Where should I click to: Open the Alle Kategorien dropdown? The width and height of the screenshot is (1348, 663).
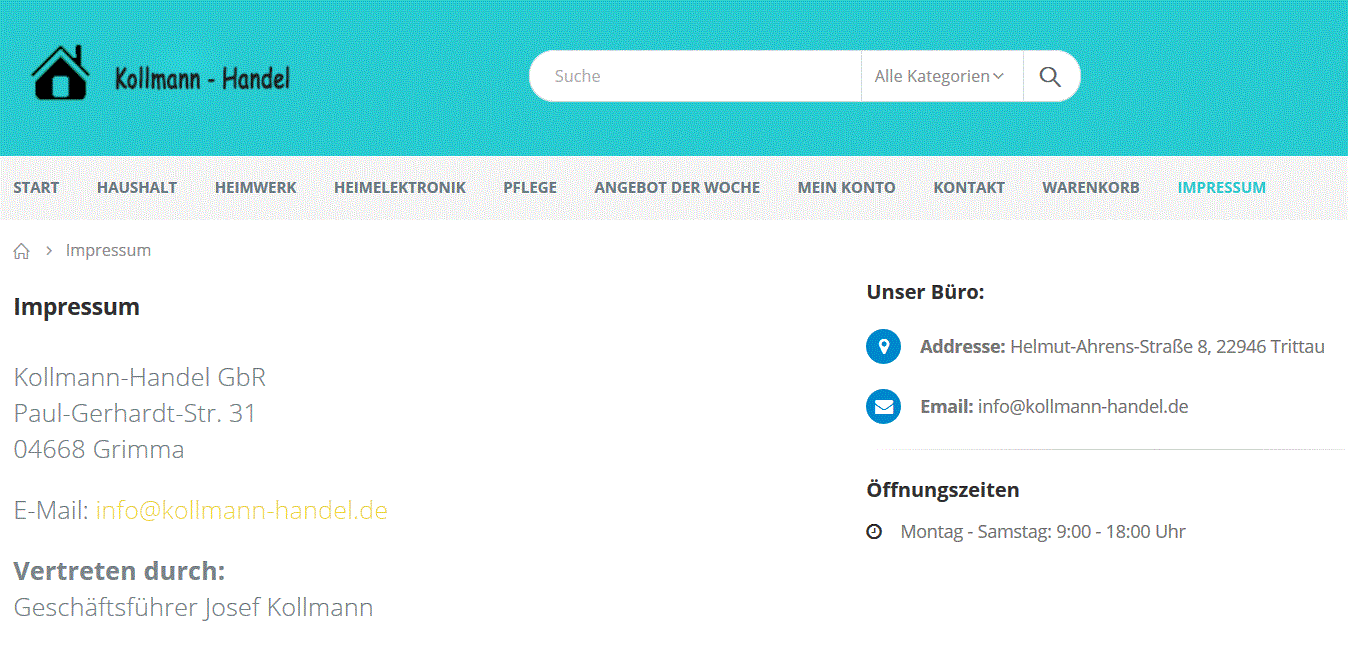tap(941, 76)
